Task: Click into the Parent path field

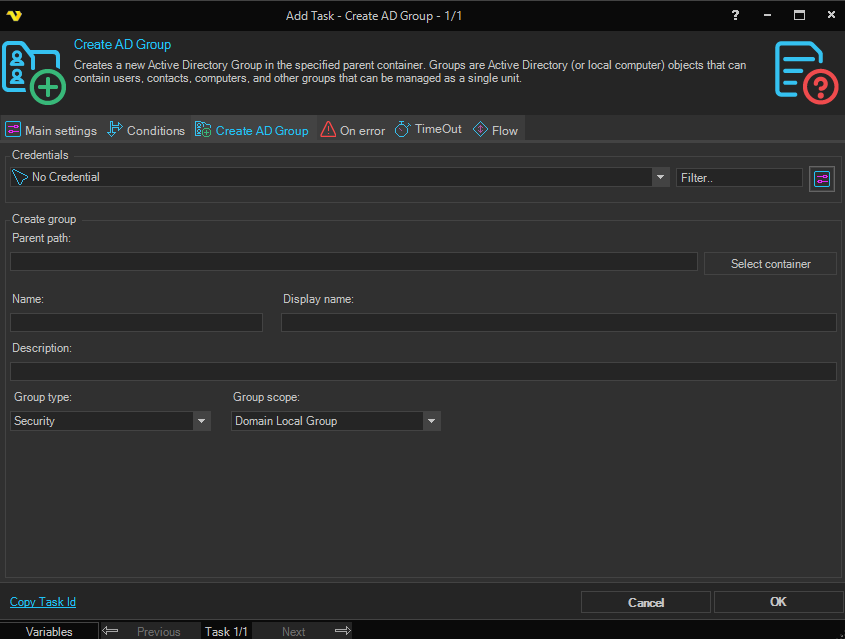Action: coord(353,262)
